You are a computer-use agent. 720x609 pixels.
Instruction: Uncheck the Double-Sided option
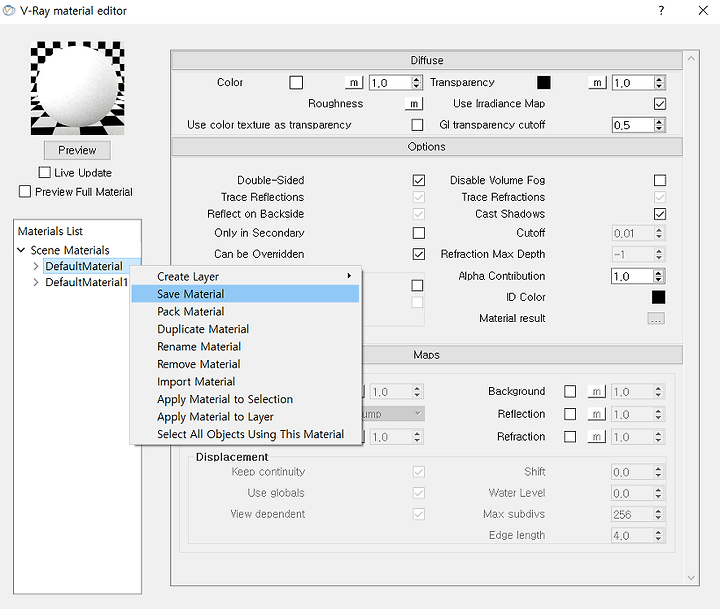tap(419, 180)
